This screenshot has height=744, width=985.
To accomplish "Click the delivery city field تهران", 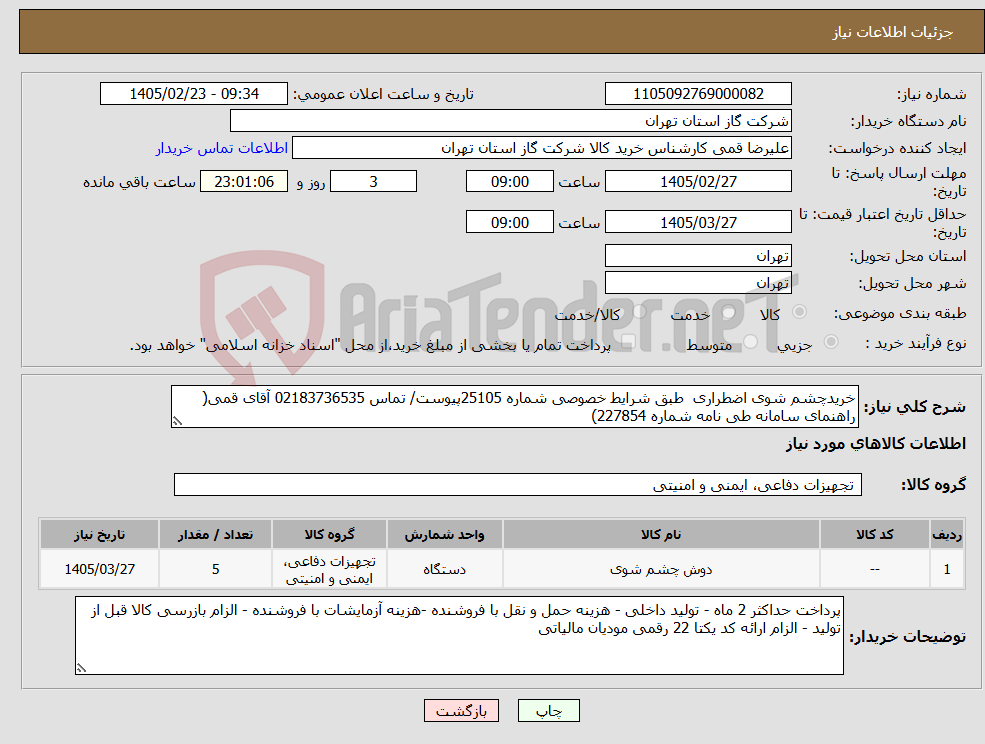I will click(x=698, y=283).
